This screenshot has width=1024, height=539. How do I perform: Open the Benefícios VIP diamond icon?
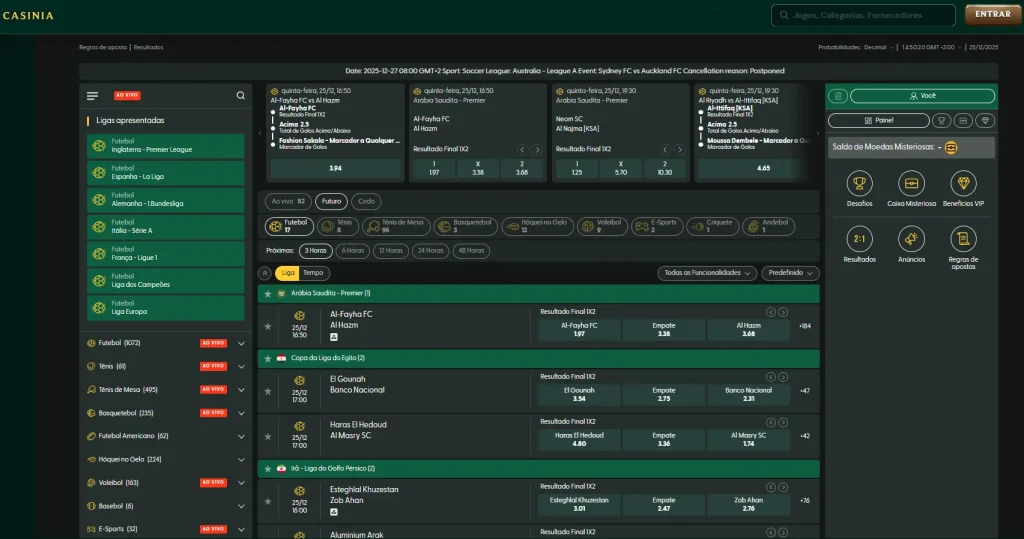pyautogui.click(x=963, y=184)
